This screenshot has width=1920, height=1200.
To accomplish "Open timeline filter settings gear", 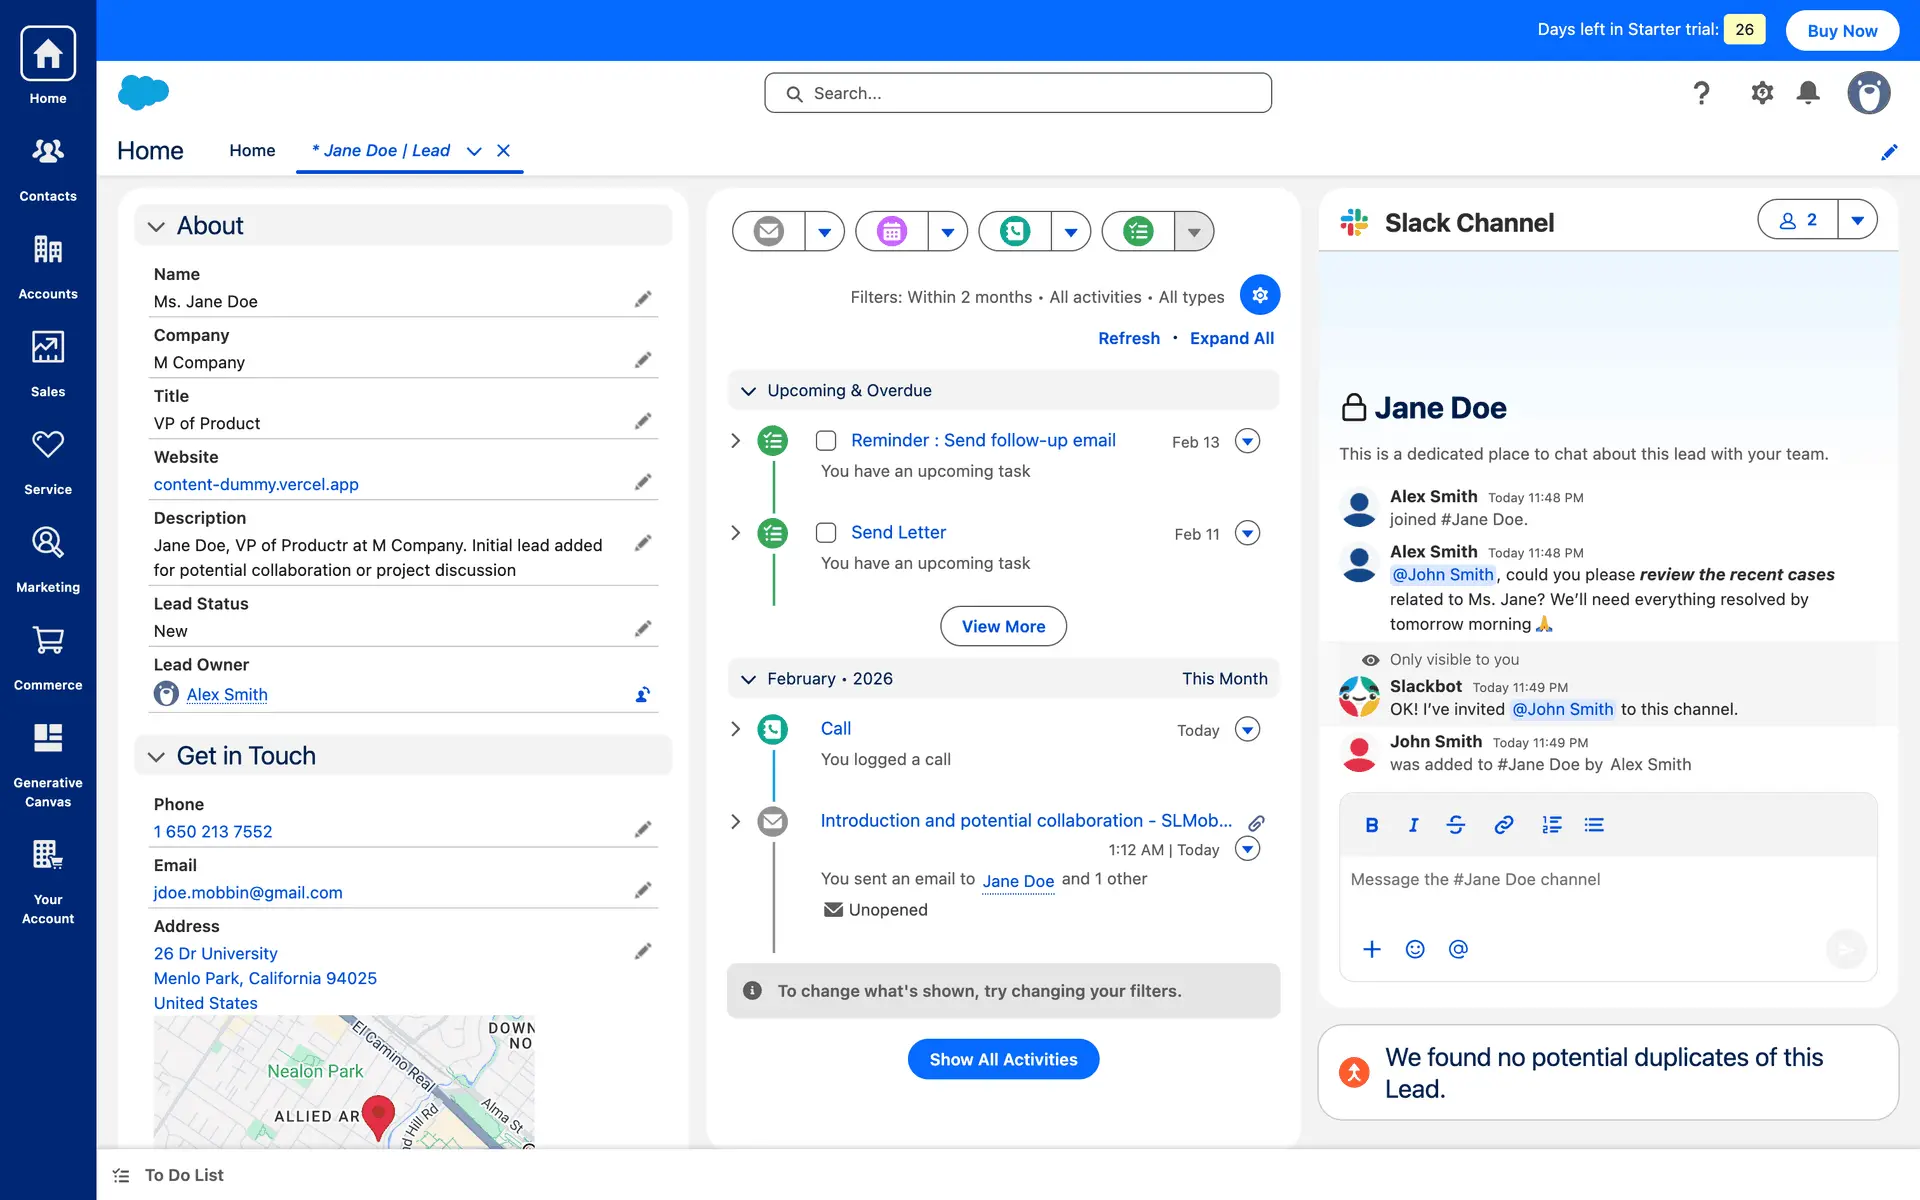I will click(x=1259, y=295).
